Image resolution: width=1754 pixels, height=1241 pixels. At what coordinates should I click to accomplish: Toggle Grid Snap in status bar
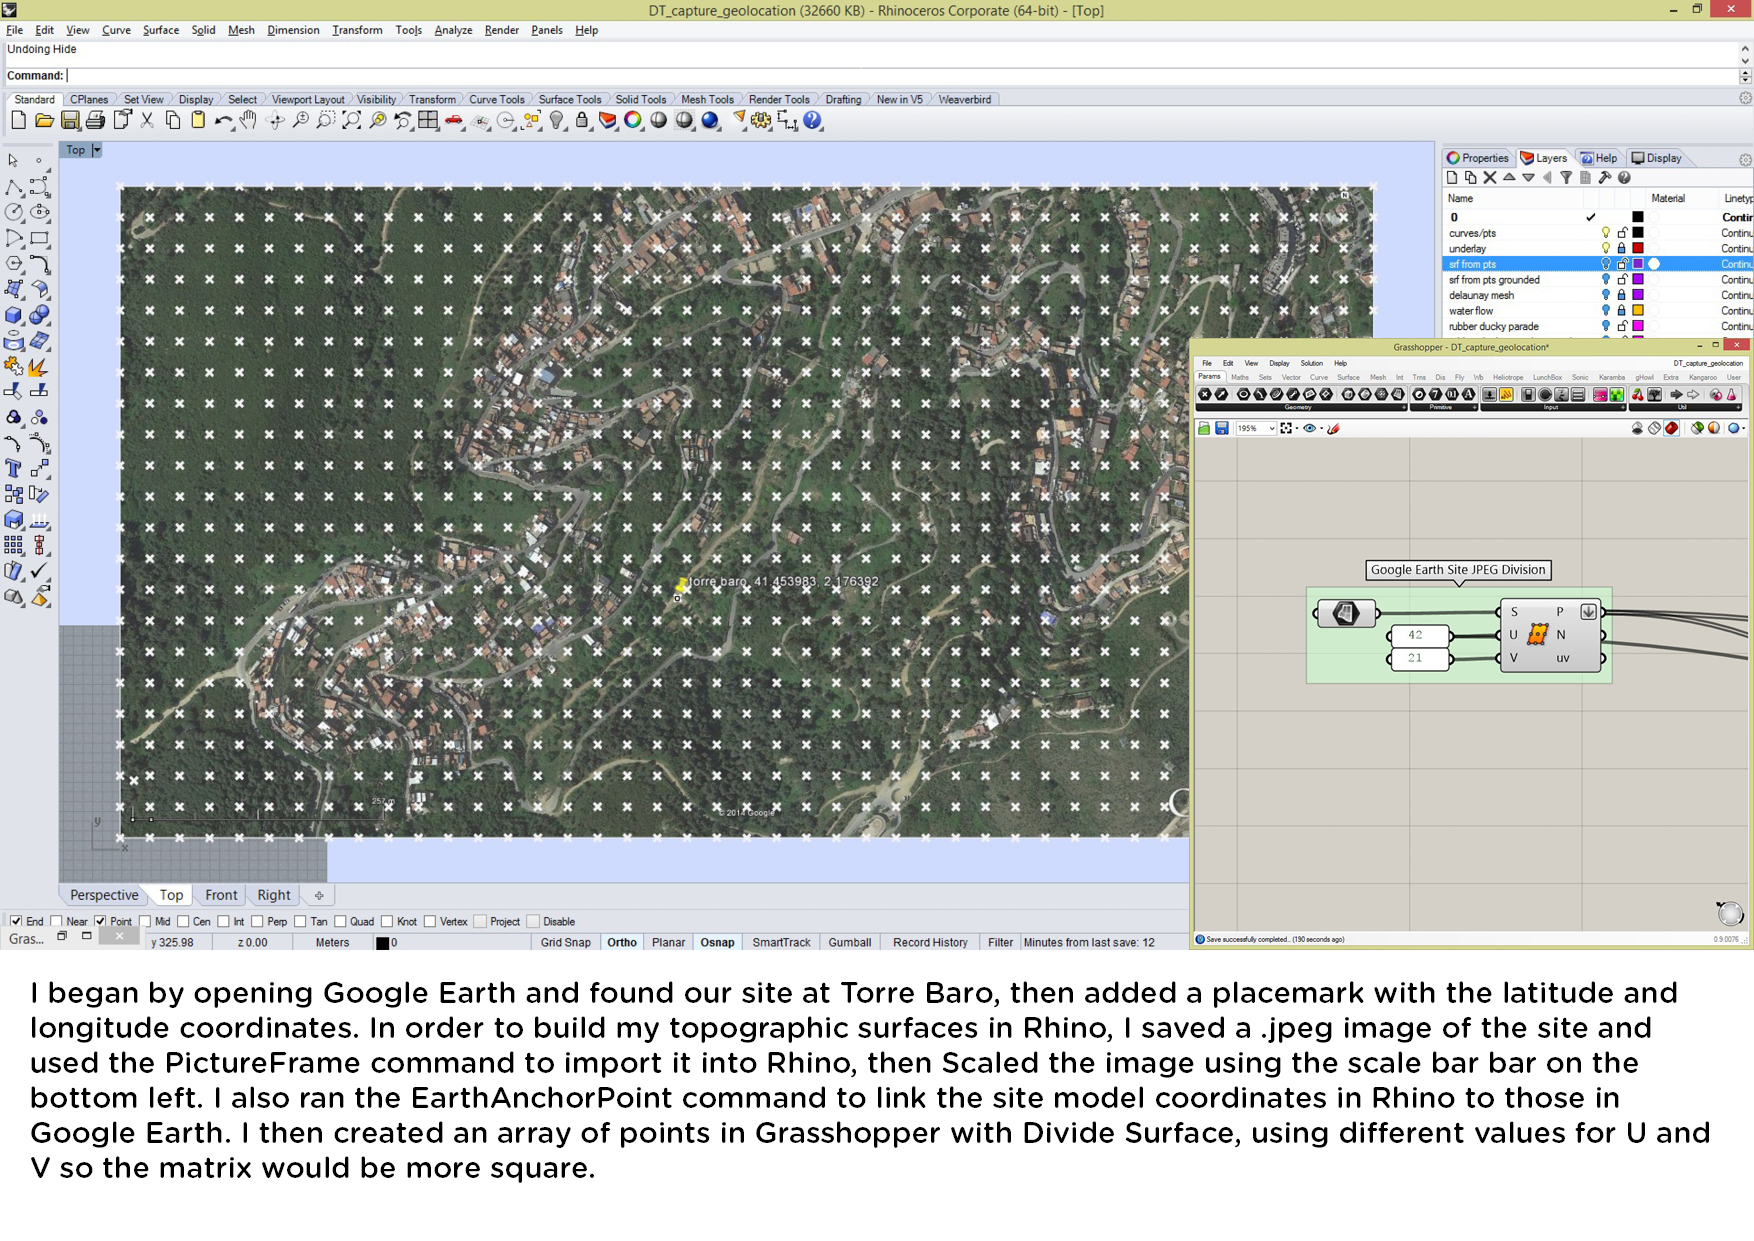point(565,942)
